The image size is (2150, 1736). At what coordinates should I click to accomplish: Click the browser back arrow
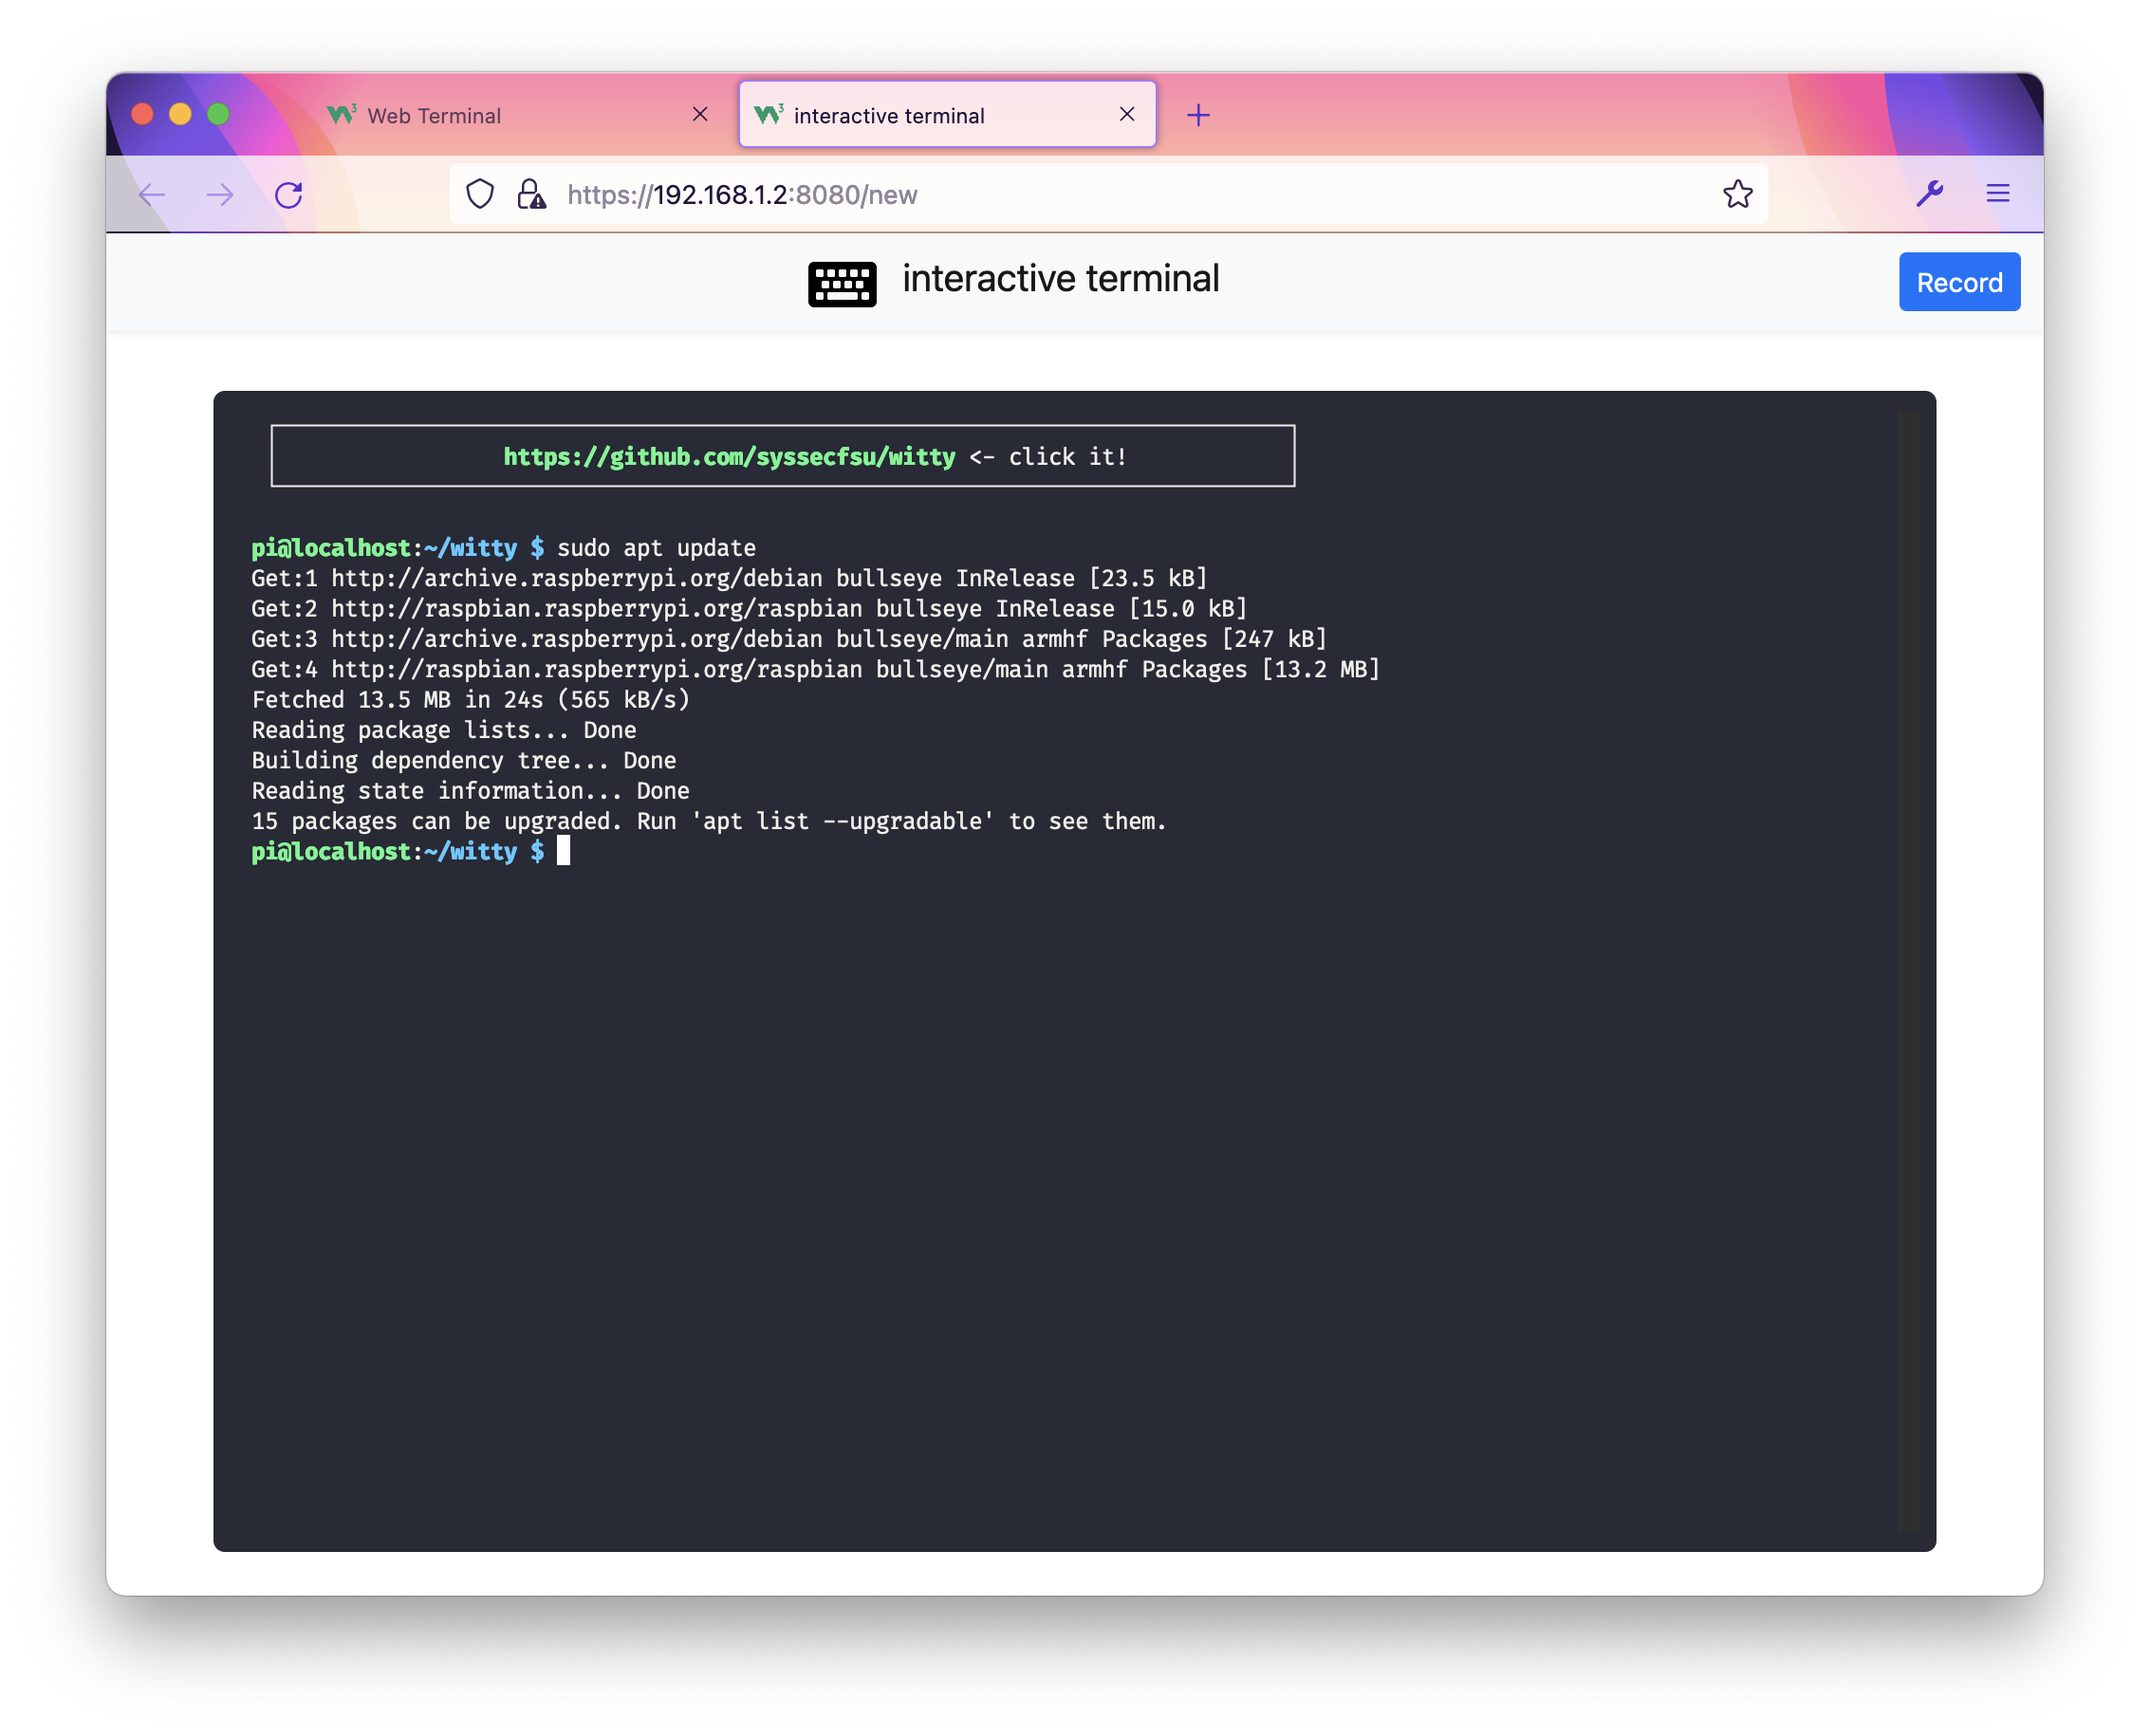point(152,195)
